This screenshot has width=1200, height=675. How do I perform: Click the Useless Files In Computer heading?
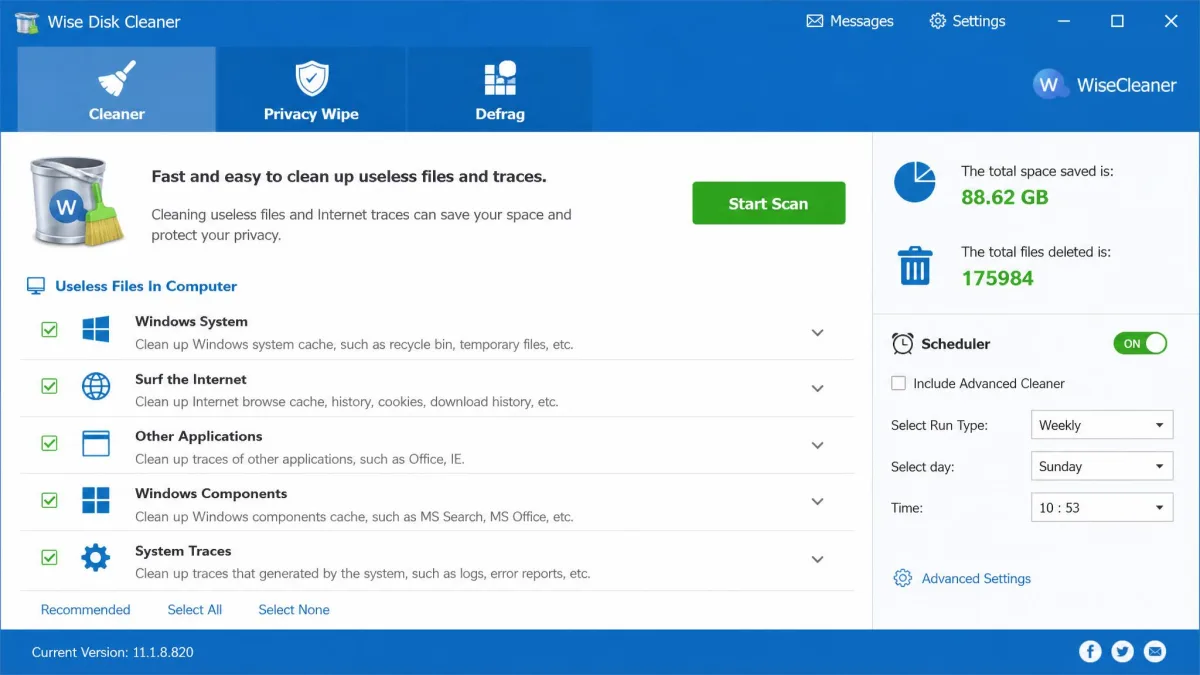pyautogui.click(x=146, y=286)
